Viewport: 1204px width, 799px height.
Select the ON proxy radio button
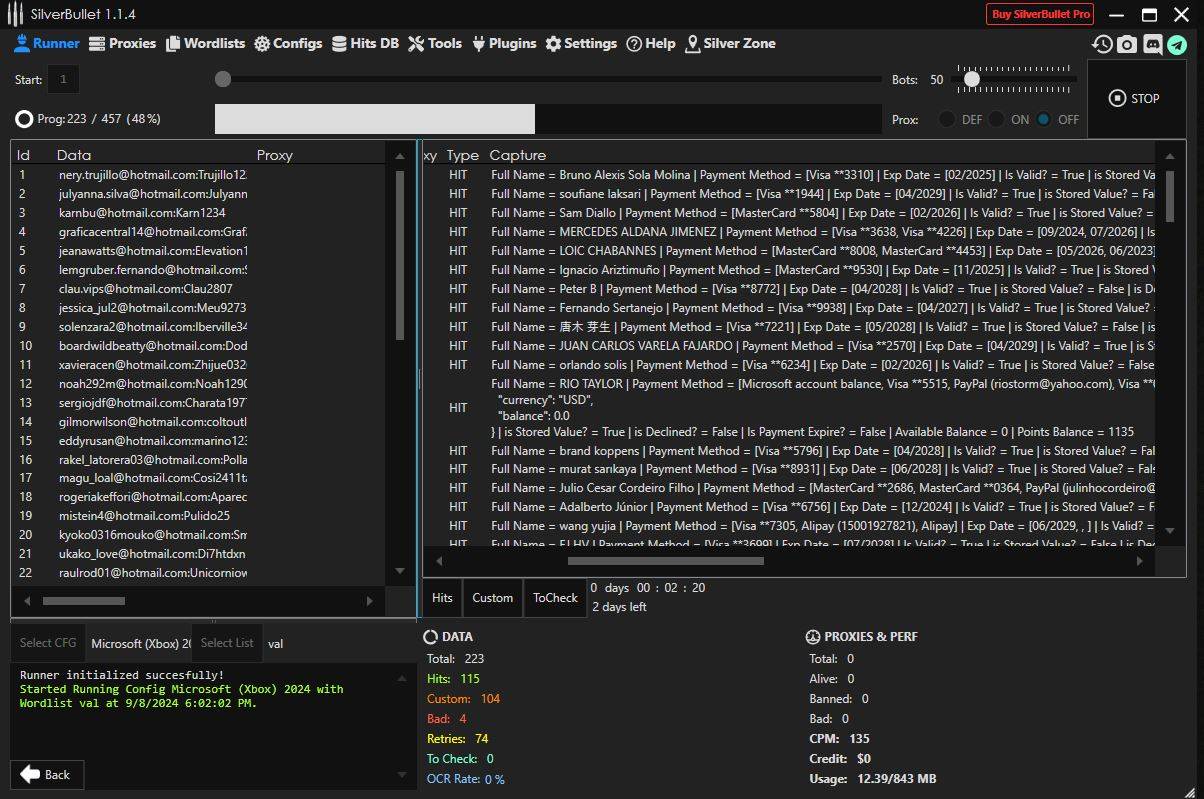997,119
